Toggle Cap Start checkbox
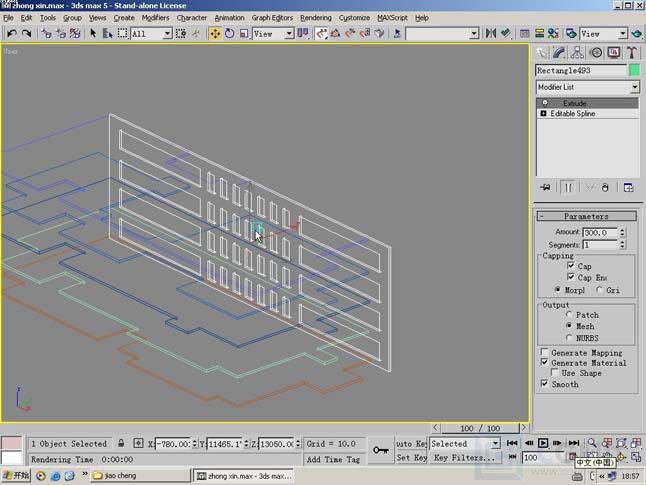646x485 pixels. 571,266
